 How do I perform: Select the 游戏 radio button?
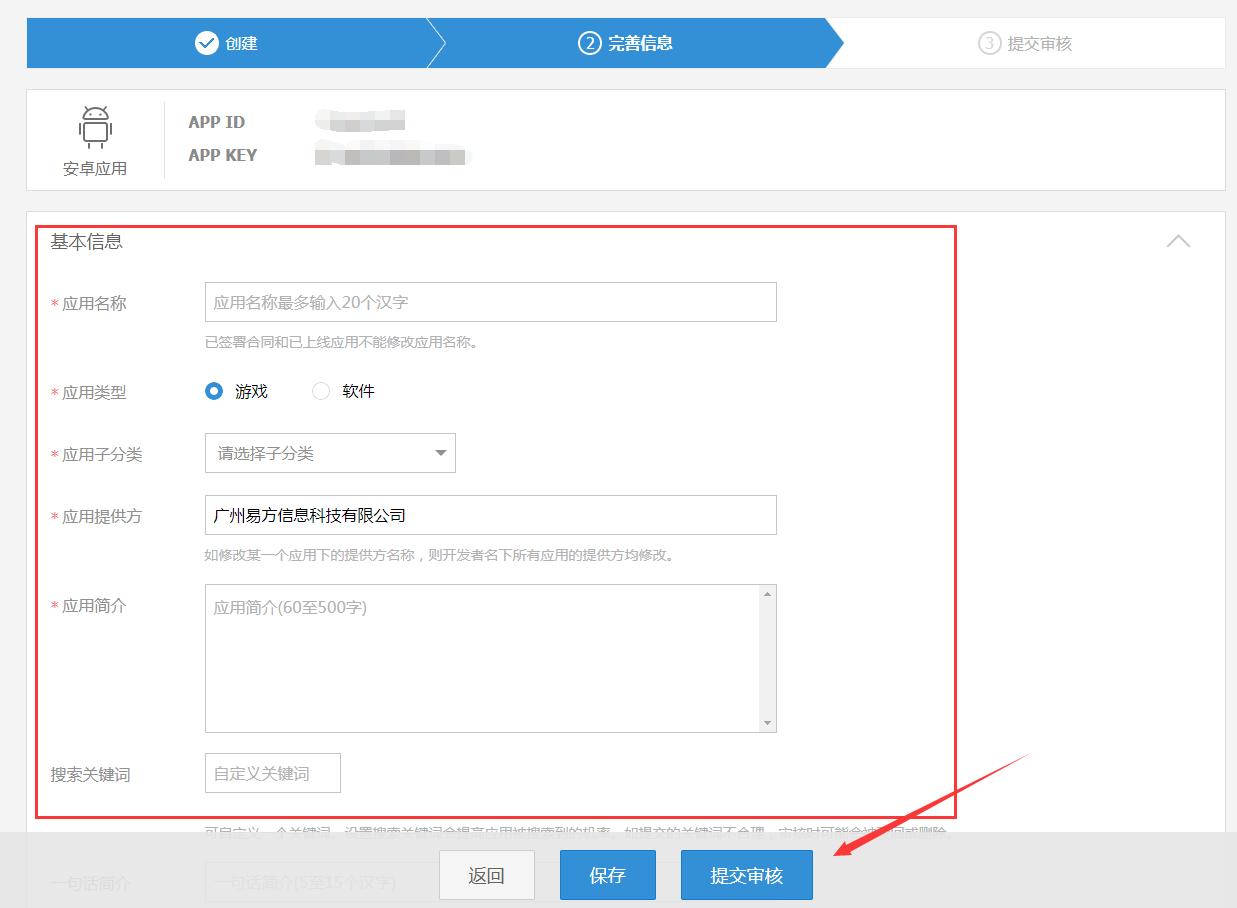click(x=214, y=391)
